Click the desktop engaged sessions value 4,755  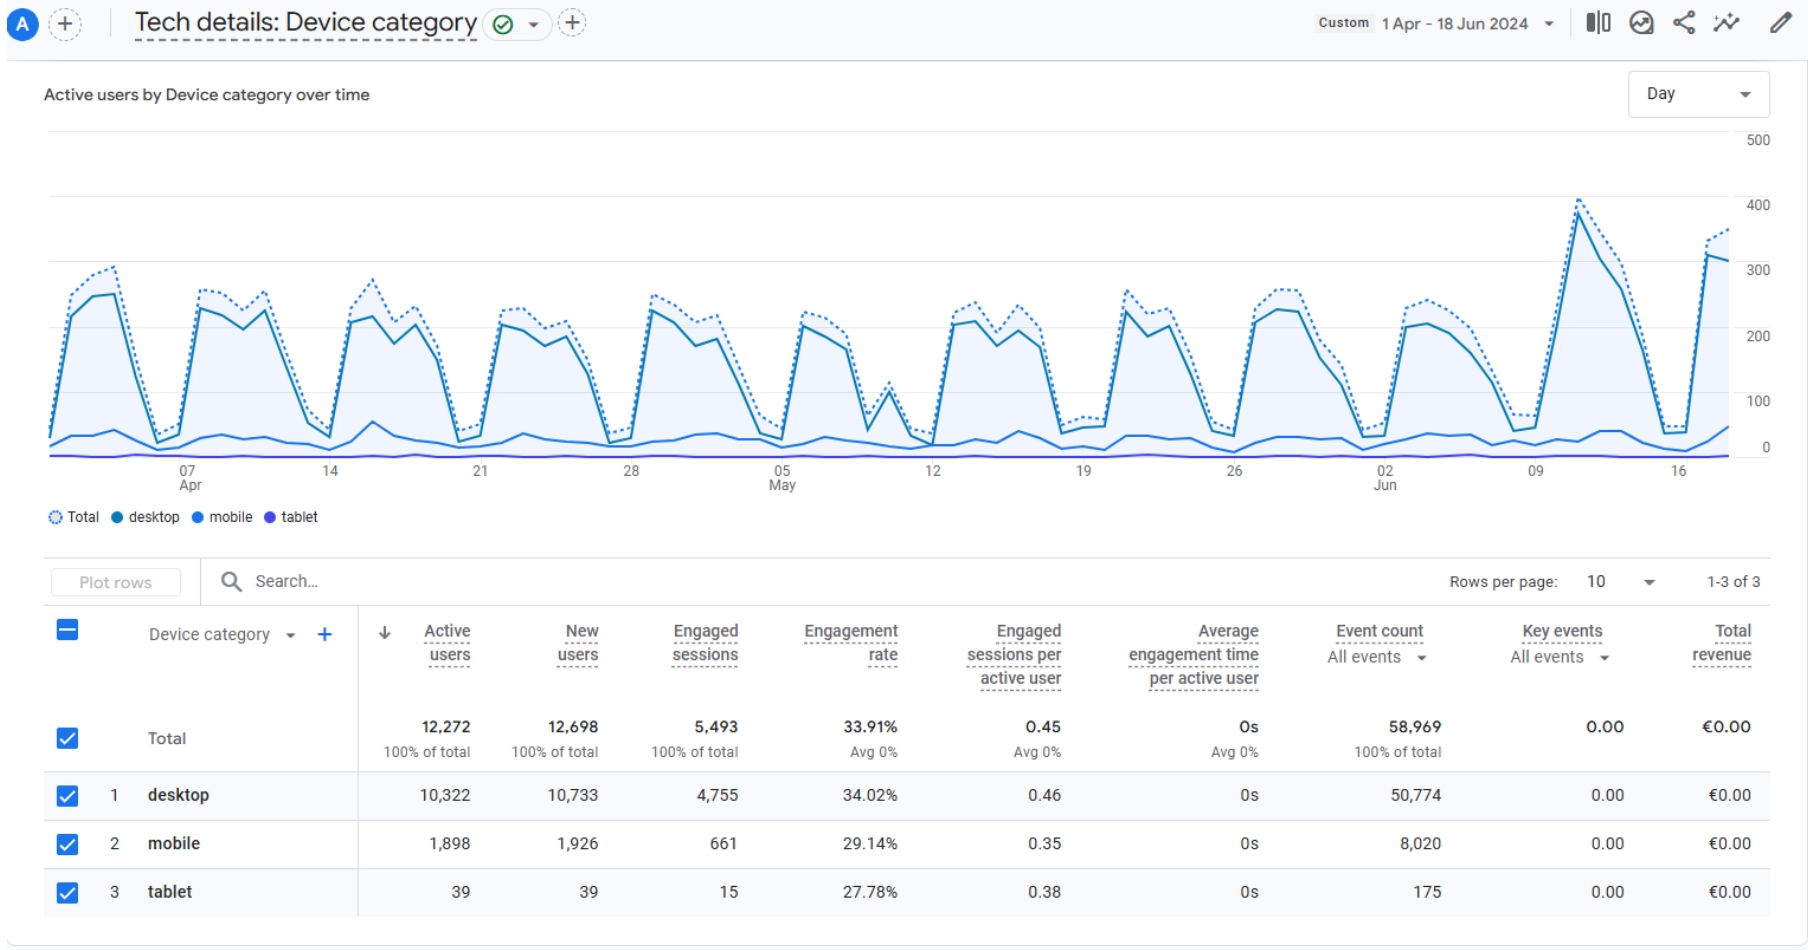pyautogui.click(x=717, y=795)
